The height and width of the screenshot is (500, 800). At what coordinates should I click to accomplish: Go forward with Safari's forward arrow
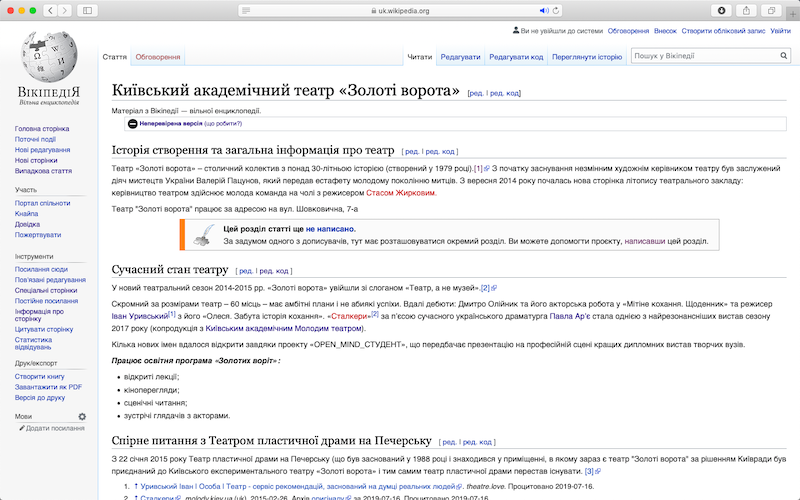[64, 10]
